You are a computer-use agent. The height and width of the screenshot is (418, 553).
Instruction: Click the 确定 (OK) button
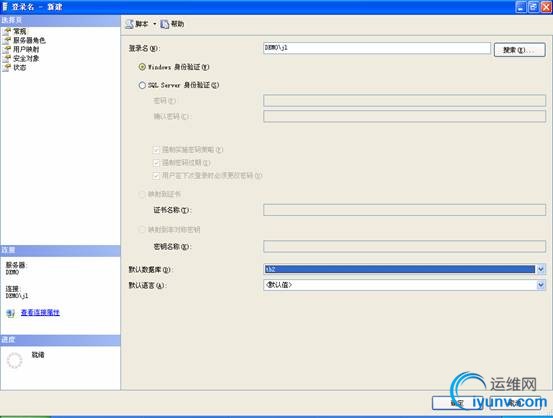(x=457, y=403)
